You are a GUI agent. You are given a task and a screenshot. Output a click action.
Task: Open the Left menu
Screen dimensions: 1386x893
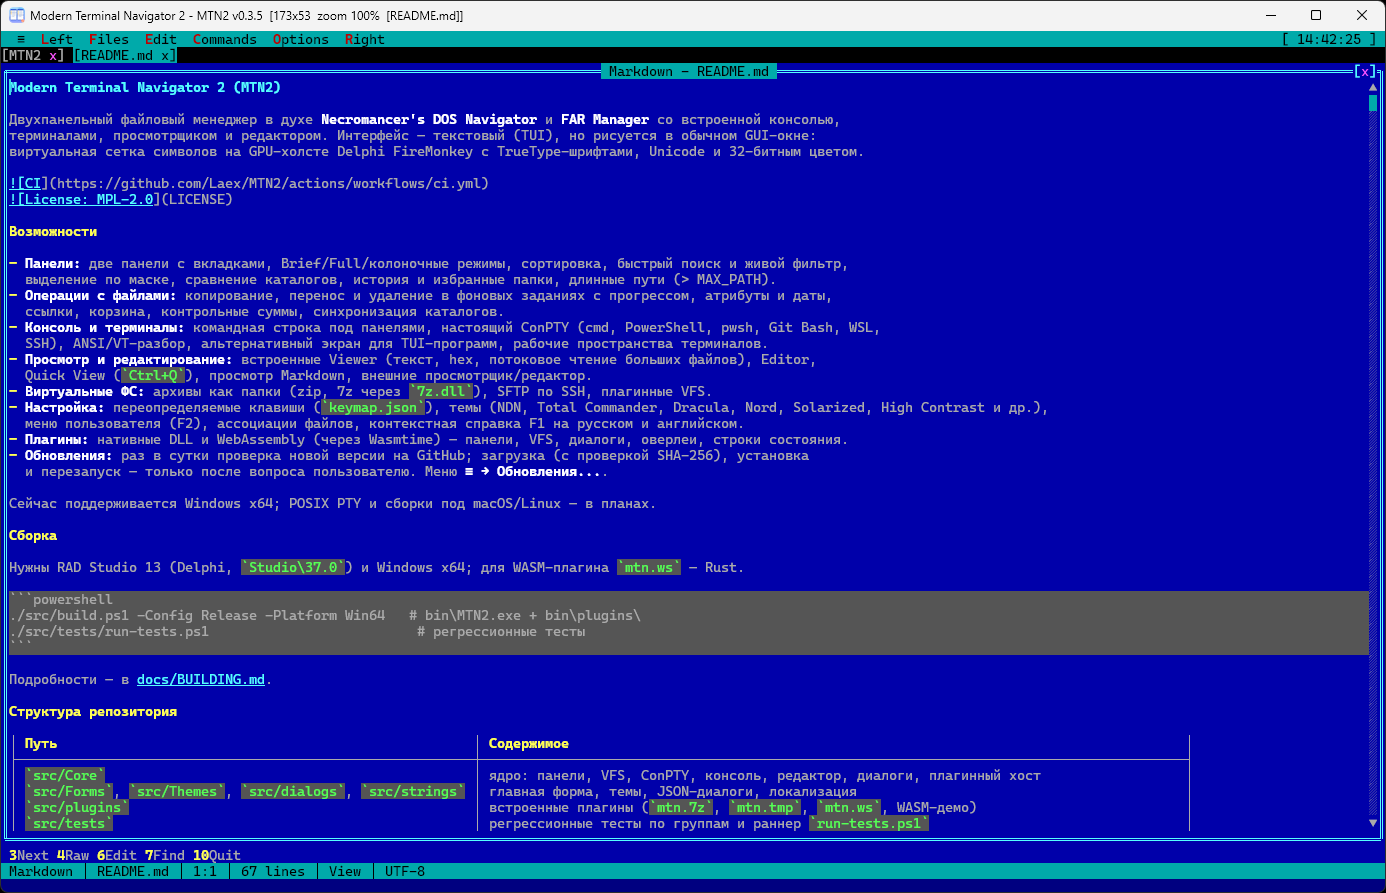tap(57, 39)
